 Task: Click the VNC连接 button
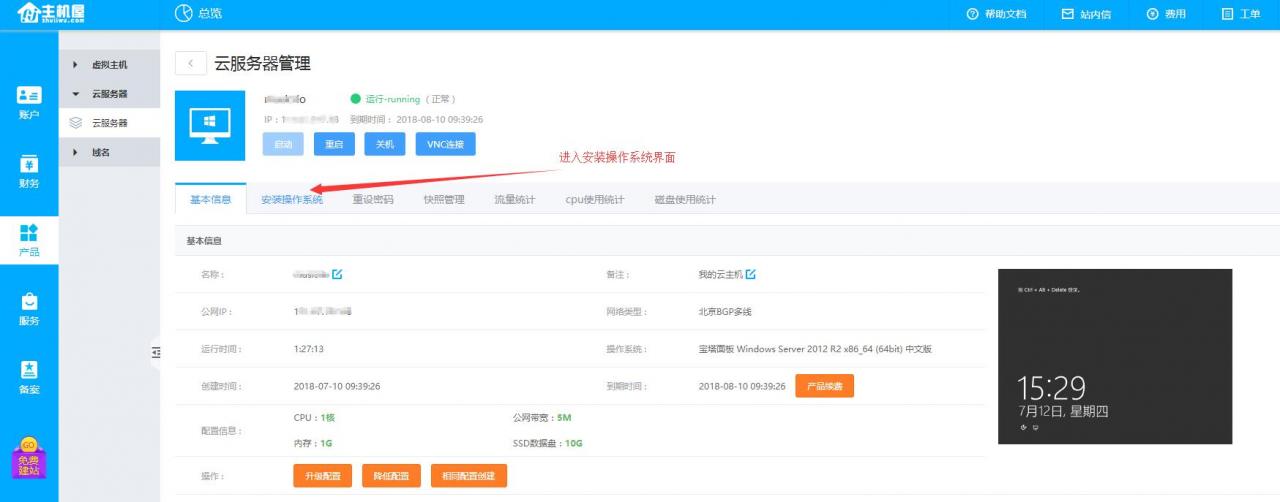click(x=446, y=144)
